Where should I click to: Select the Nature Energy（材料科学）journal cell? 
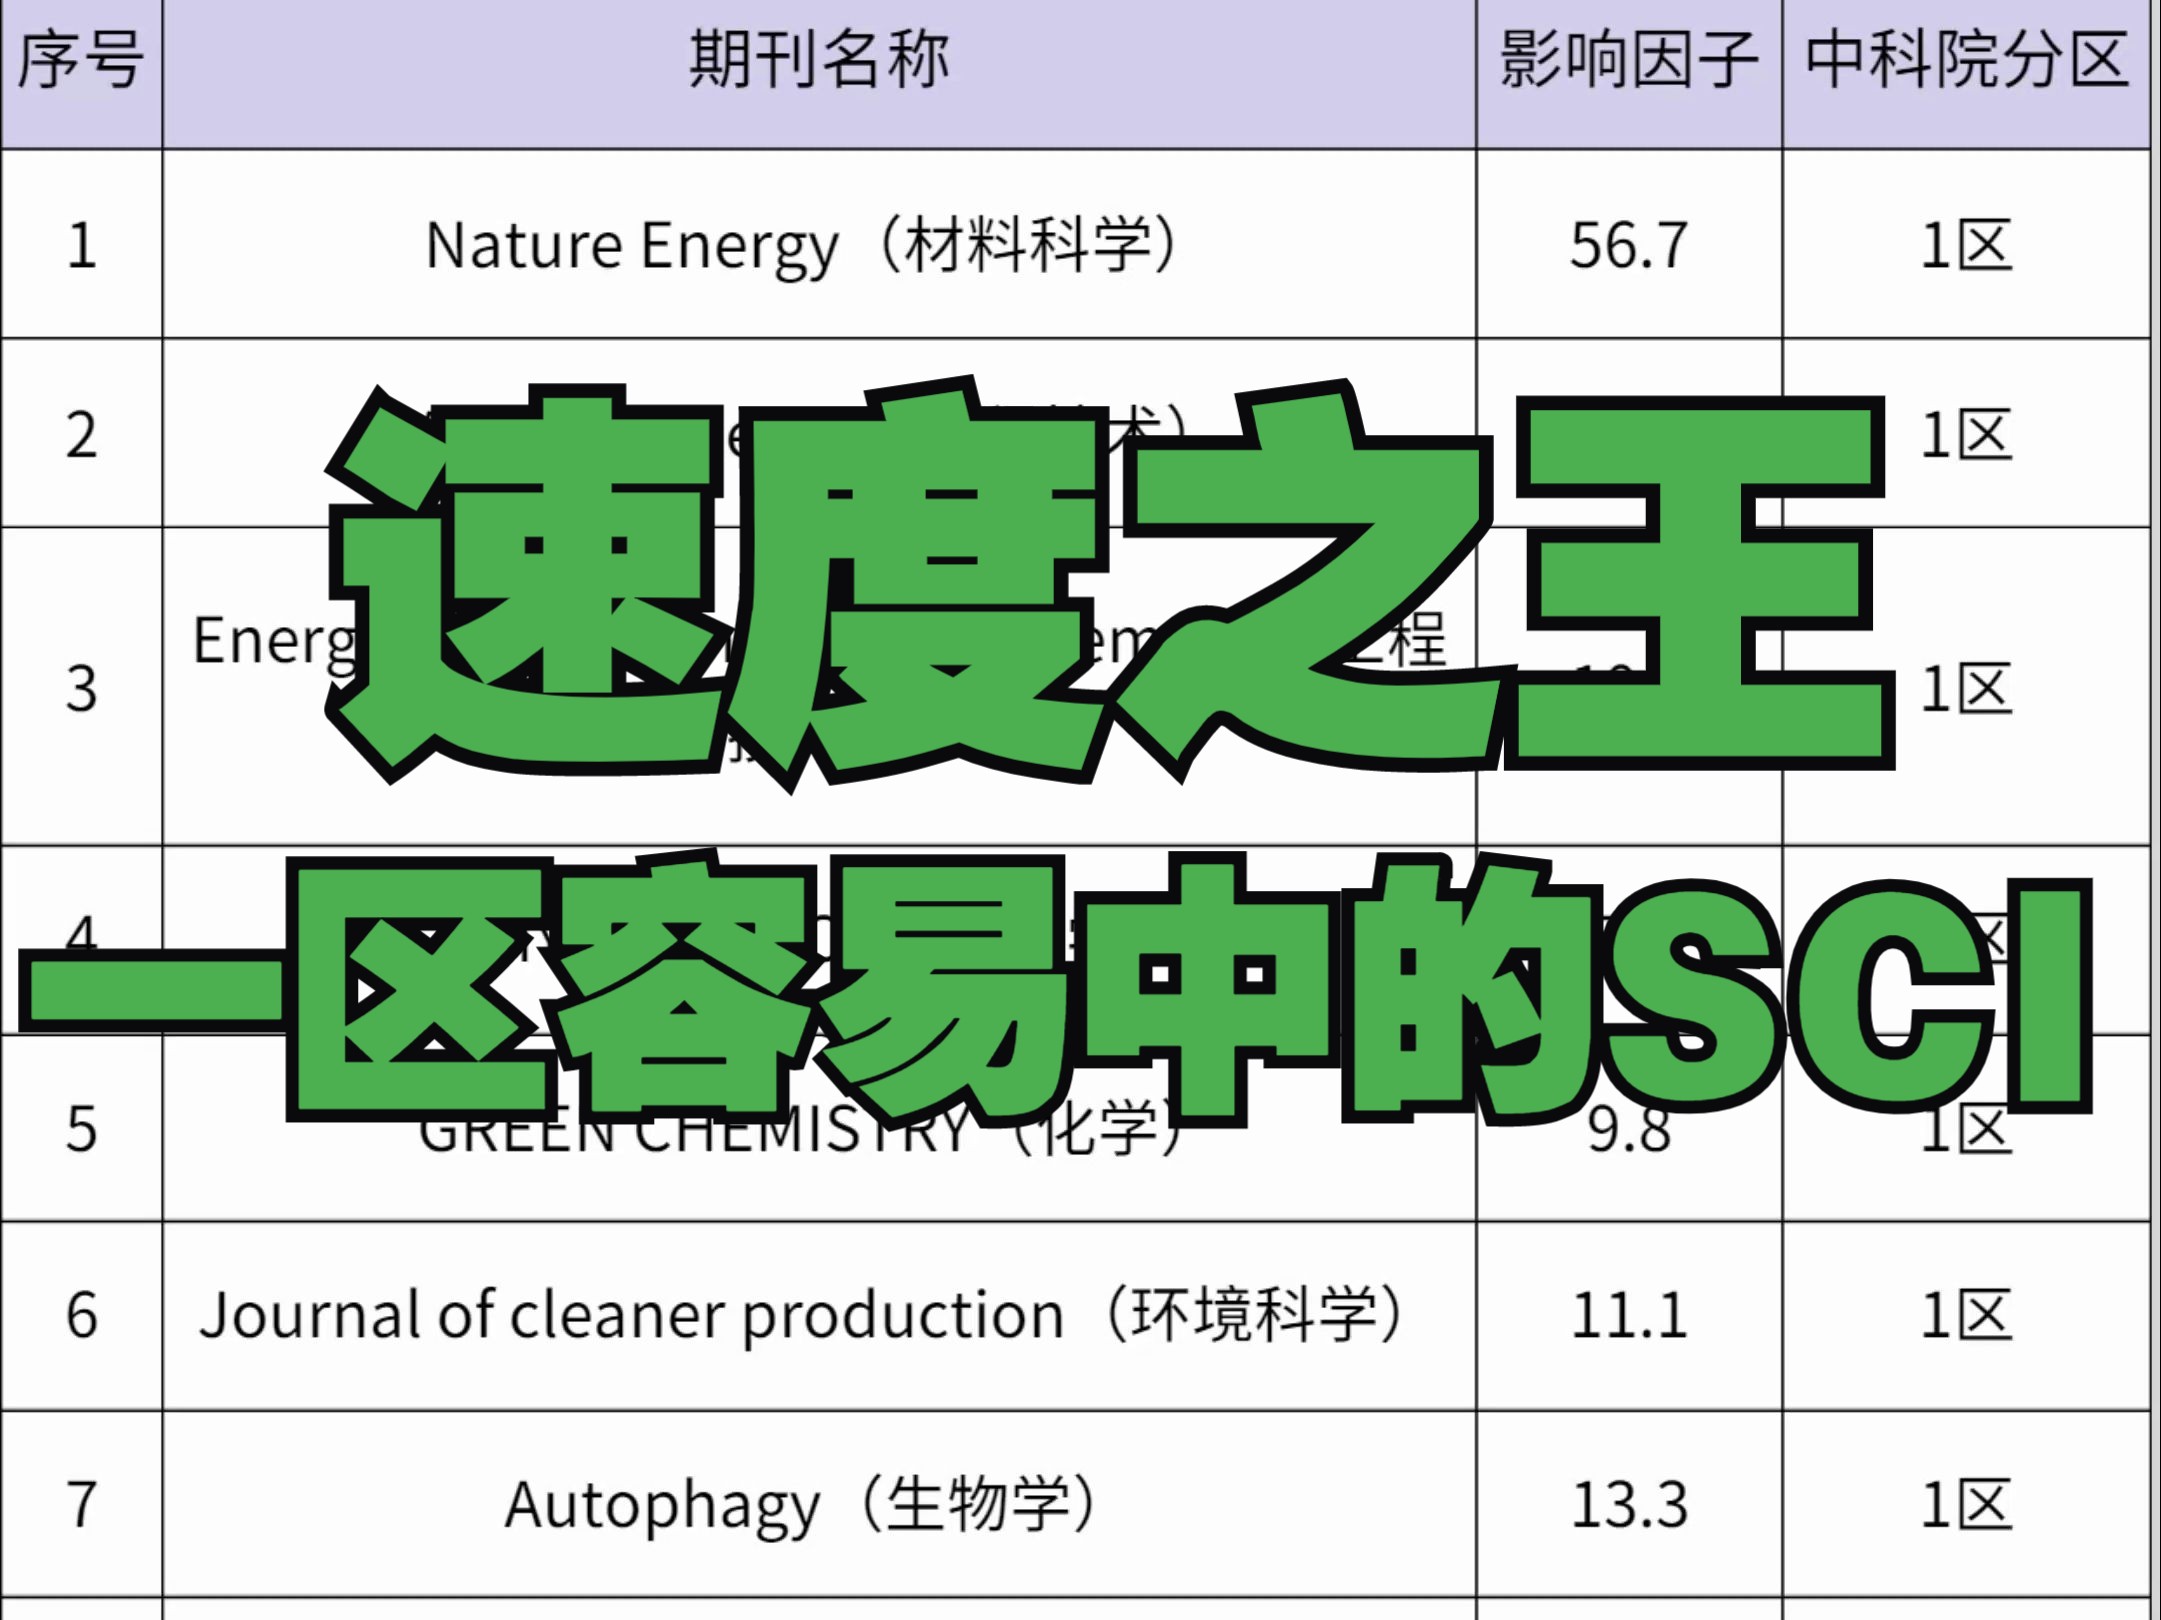(819, 245)
